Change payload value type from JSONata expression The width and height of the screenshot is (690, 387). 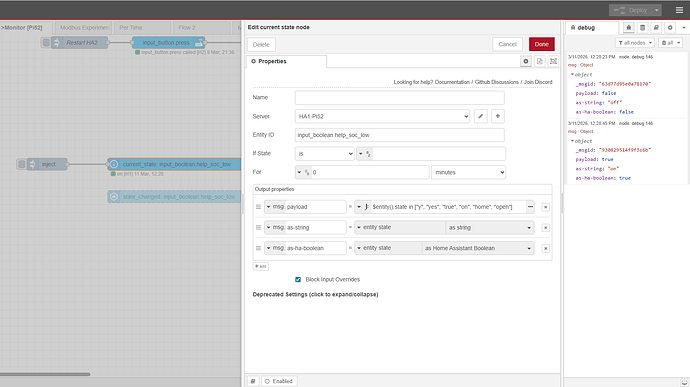pos(363,207)
